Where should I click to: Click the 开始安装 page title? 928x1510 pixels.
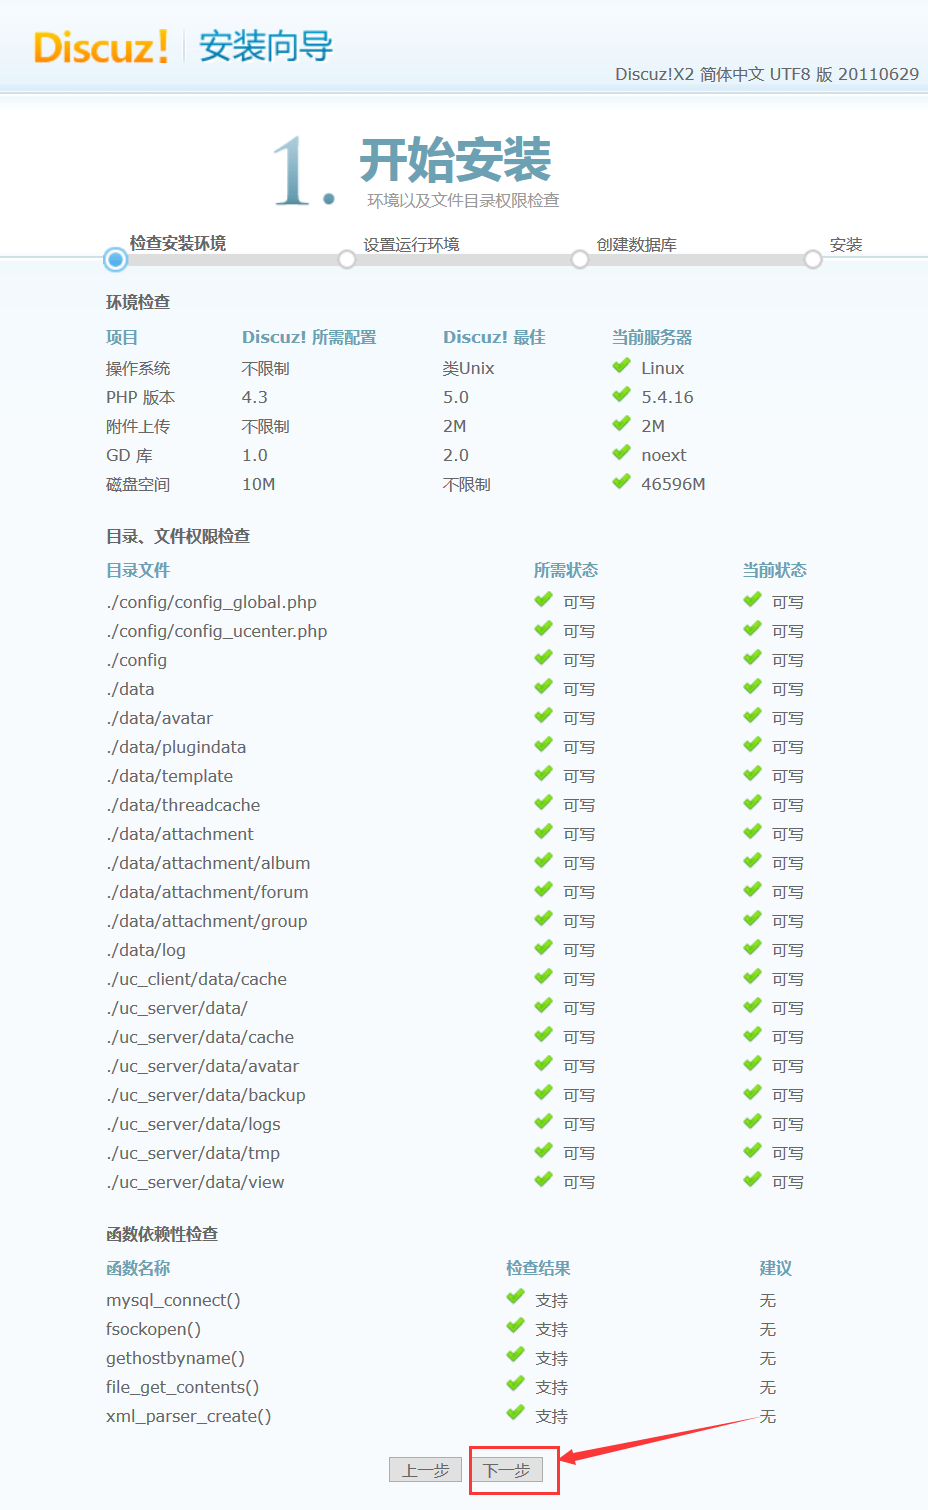[x=456, y=159]
